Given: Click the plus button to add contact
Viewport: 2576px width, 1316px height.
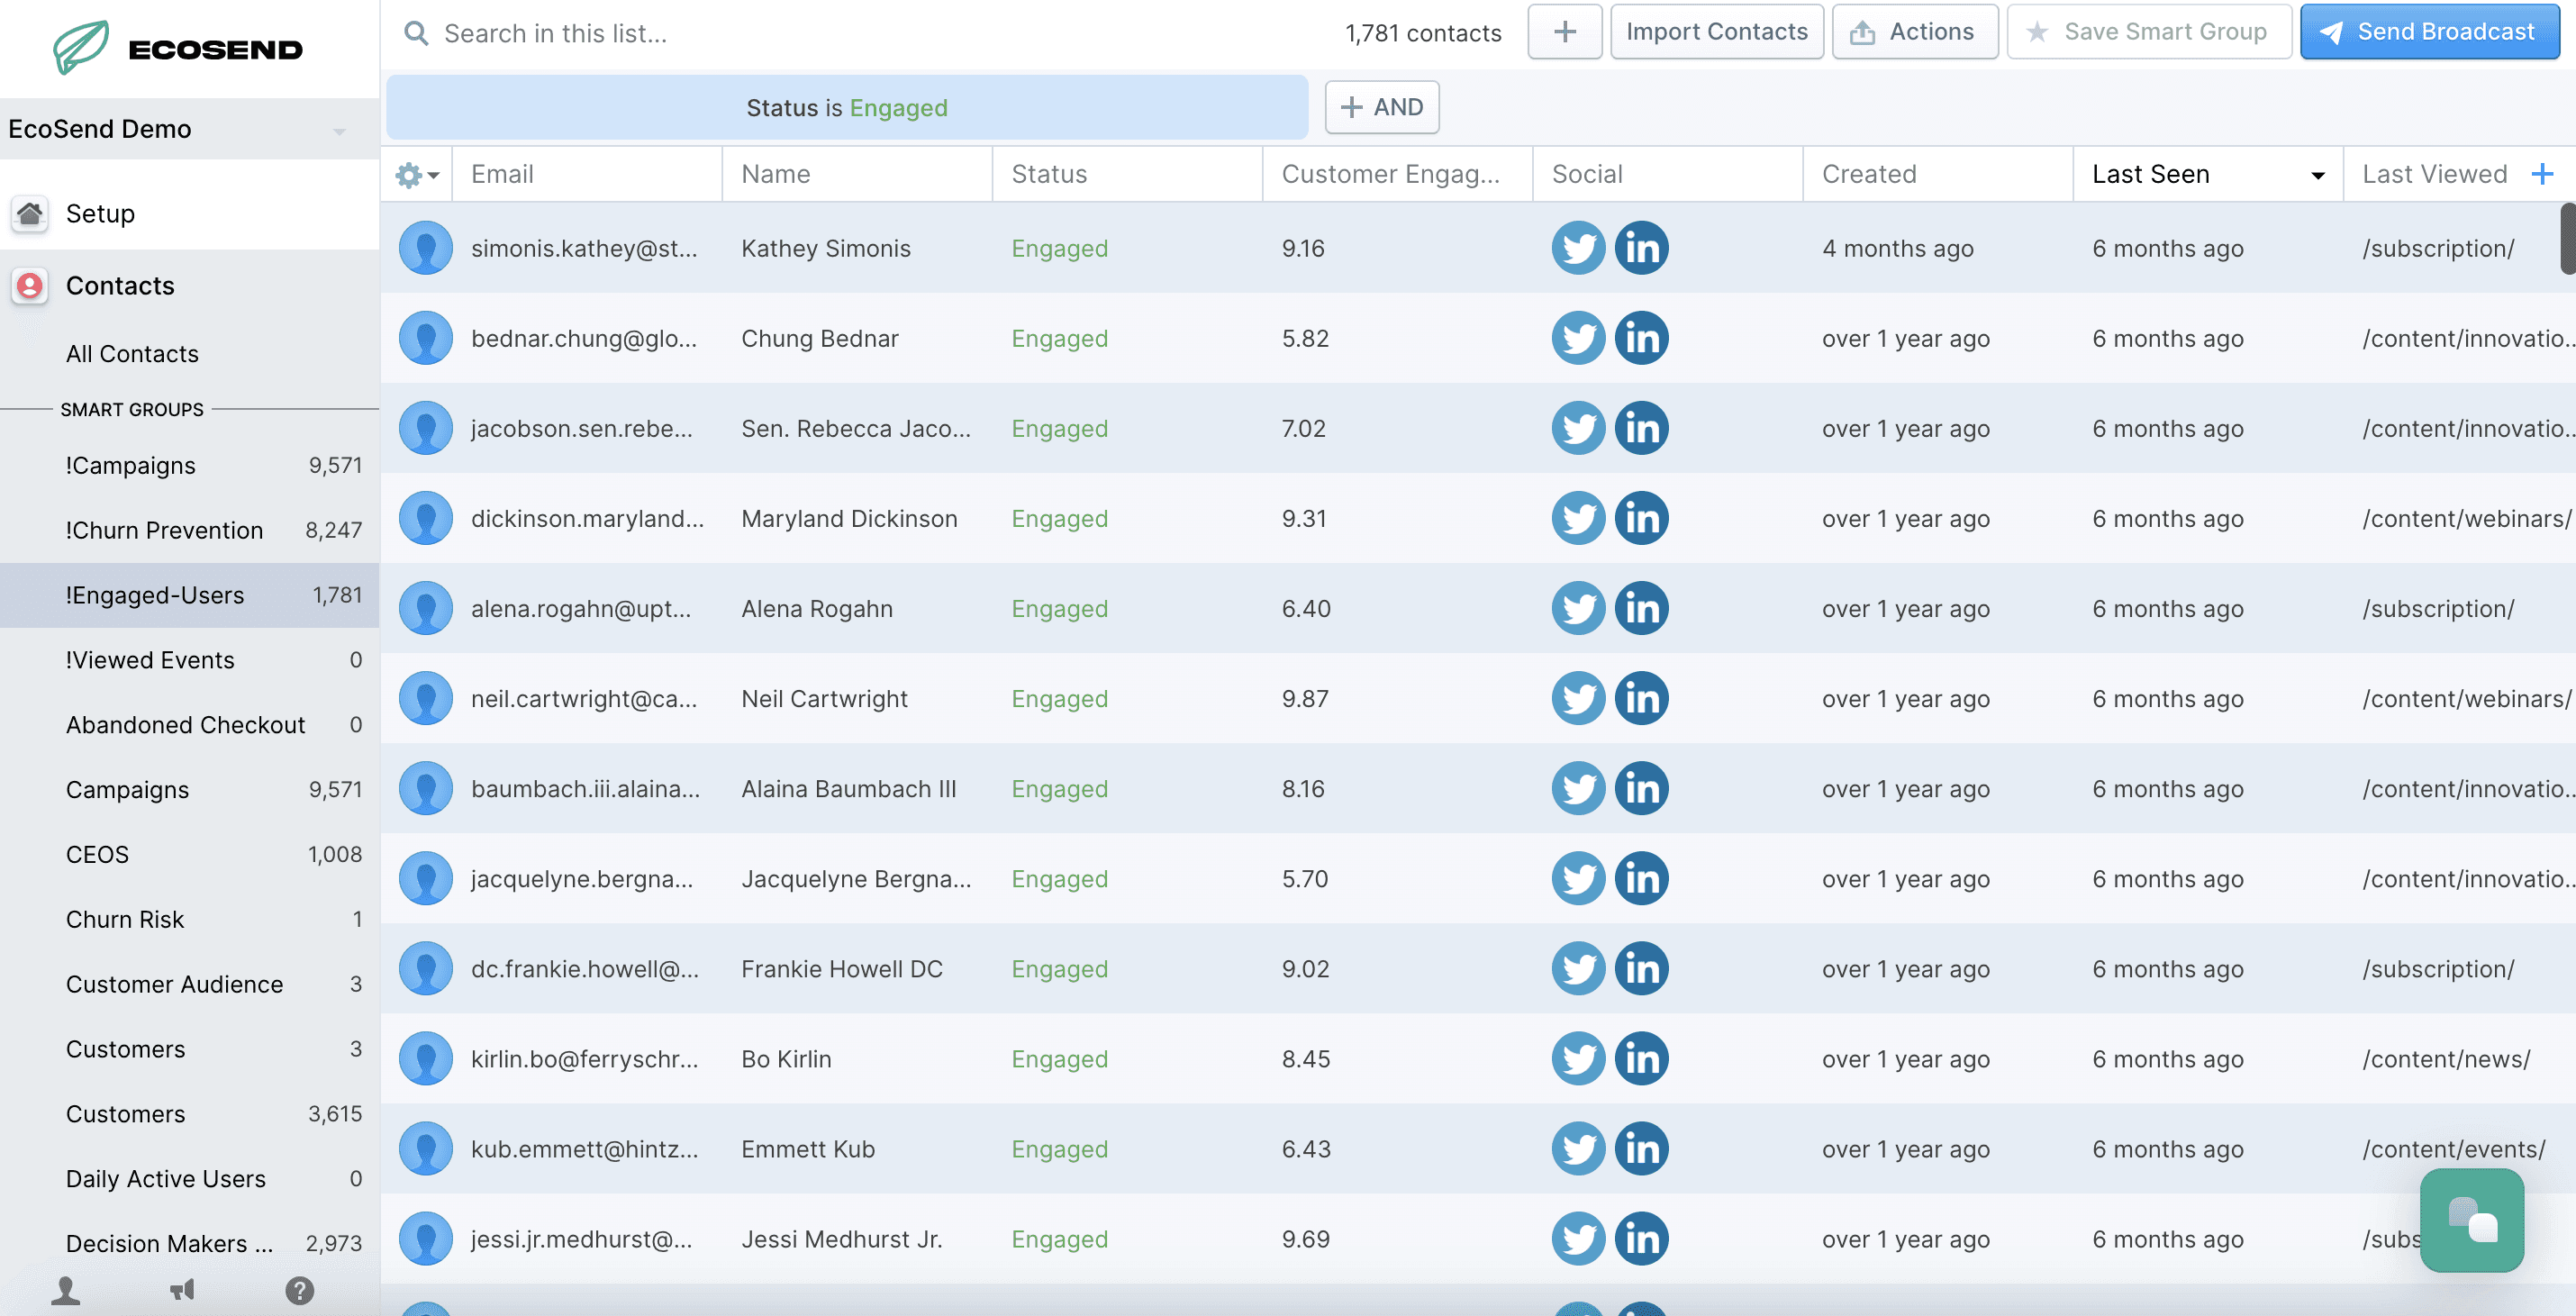Looking at the screenshot, I should [1564, 32].
